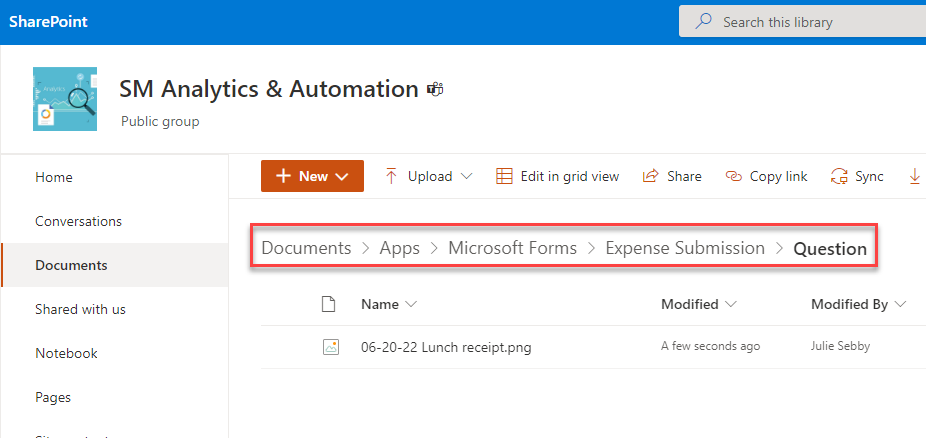Expand the New button chevron

click(x=342, y=176)
